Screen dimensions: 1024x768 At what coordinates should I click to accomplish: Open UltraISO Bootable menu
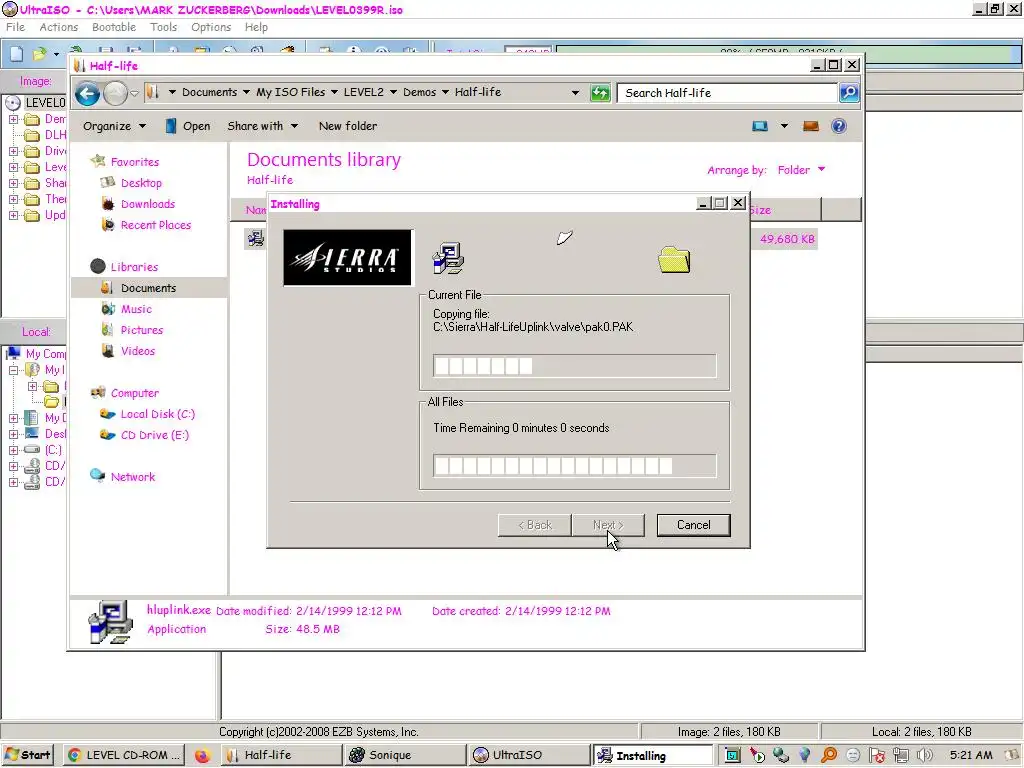point(114,27)
